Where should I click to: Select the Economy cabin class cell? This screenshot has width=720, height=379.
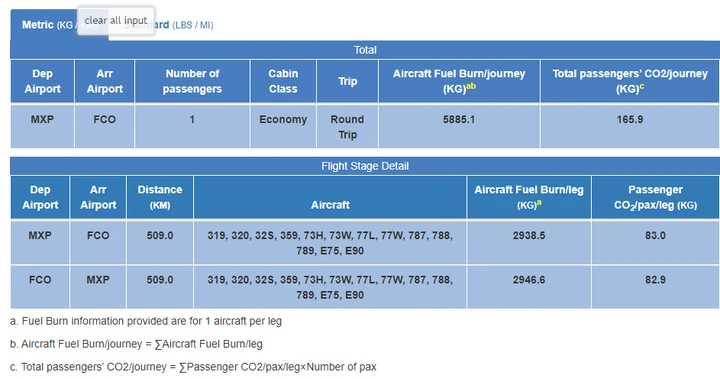click(x=283, y=127)
